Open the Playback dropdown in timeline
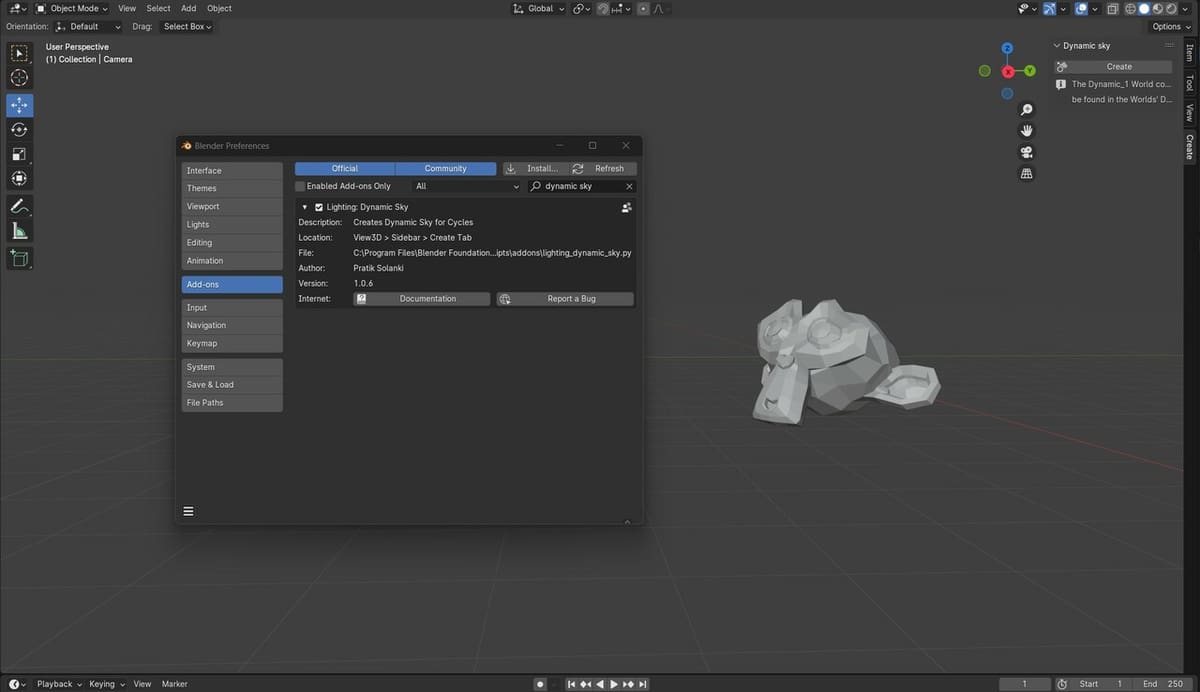 pos(58,684)
